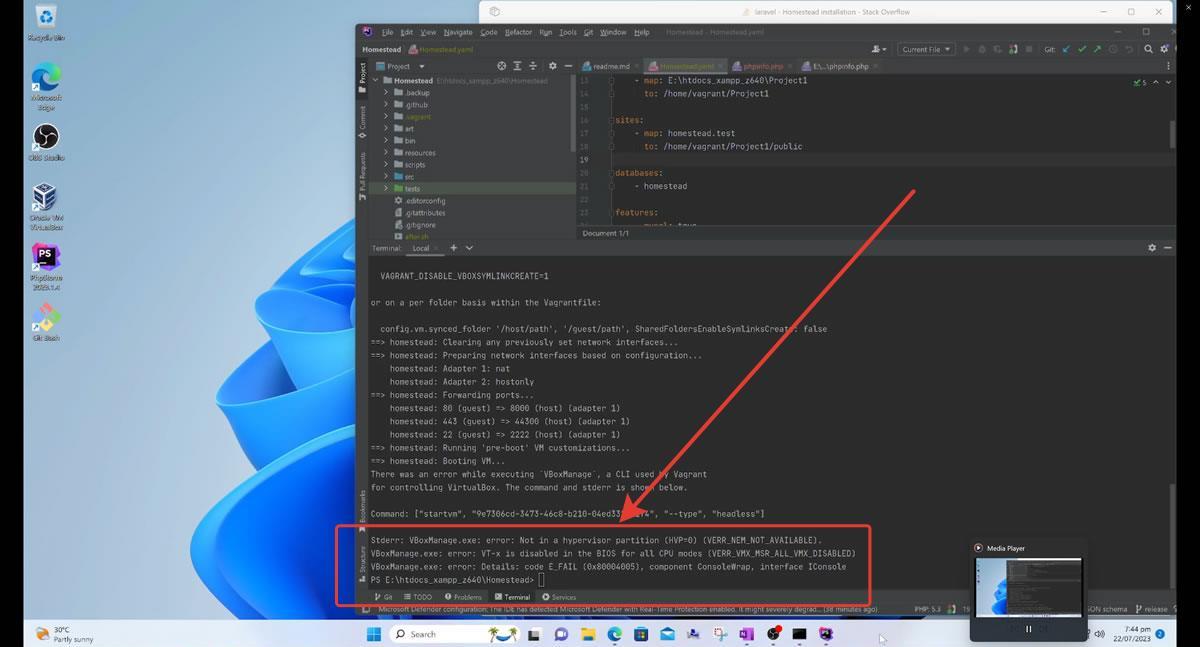Launch Microsoft Edge from desktop
This screenshot has width=1200, height=647.
point(46,86)
